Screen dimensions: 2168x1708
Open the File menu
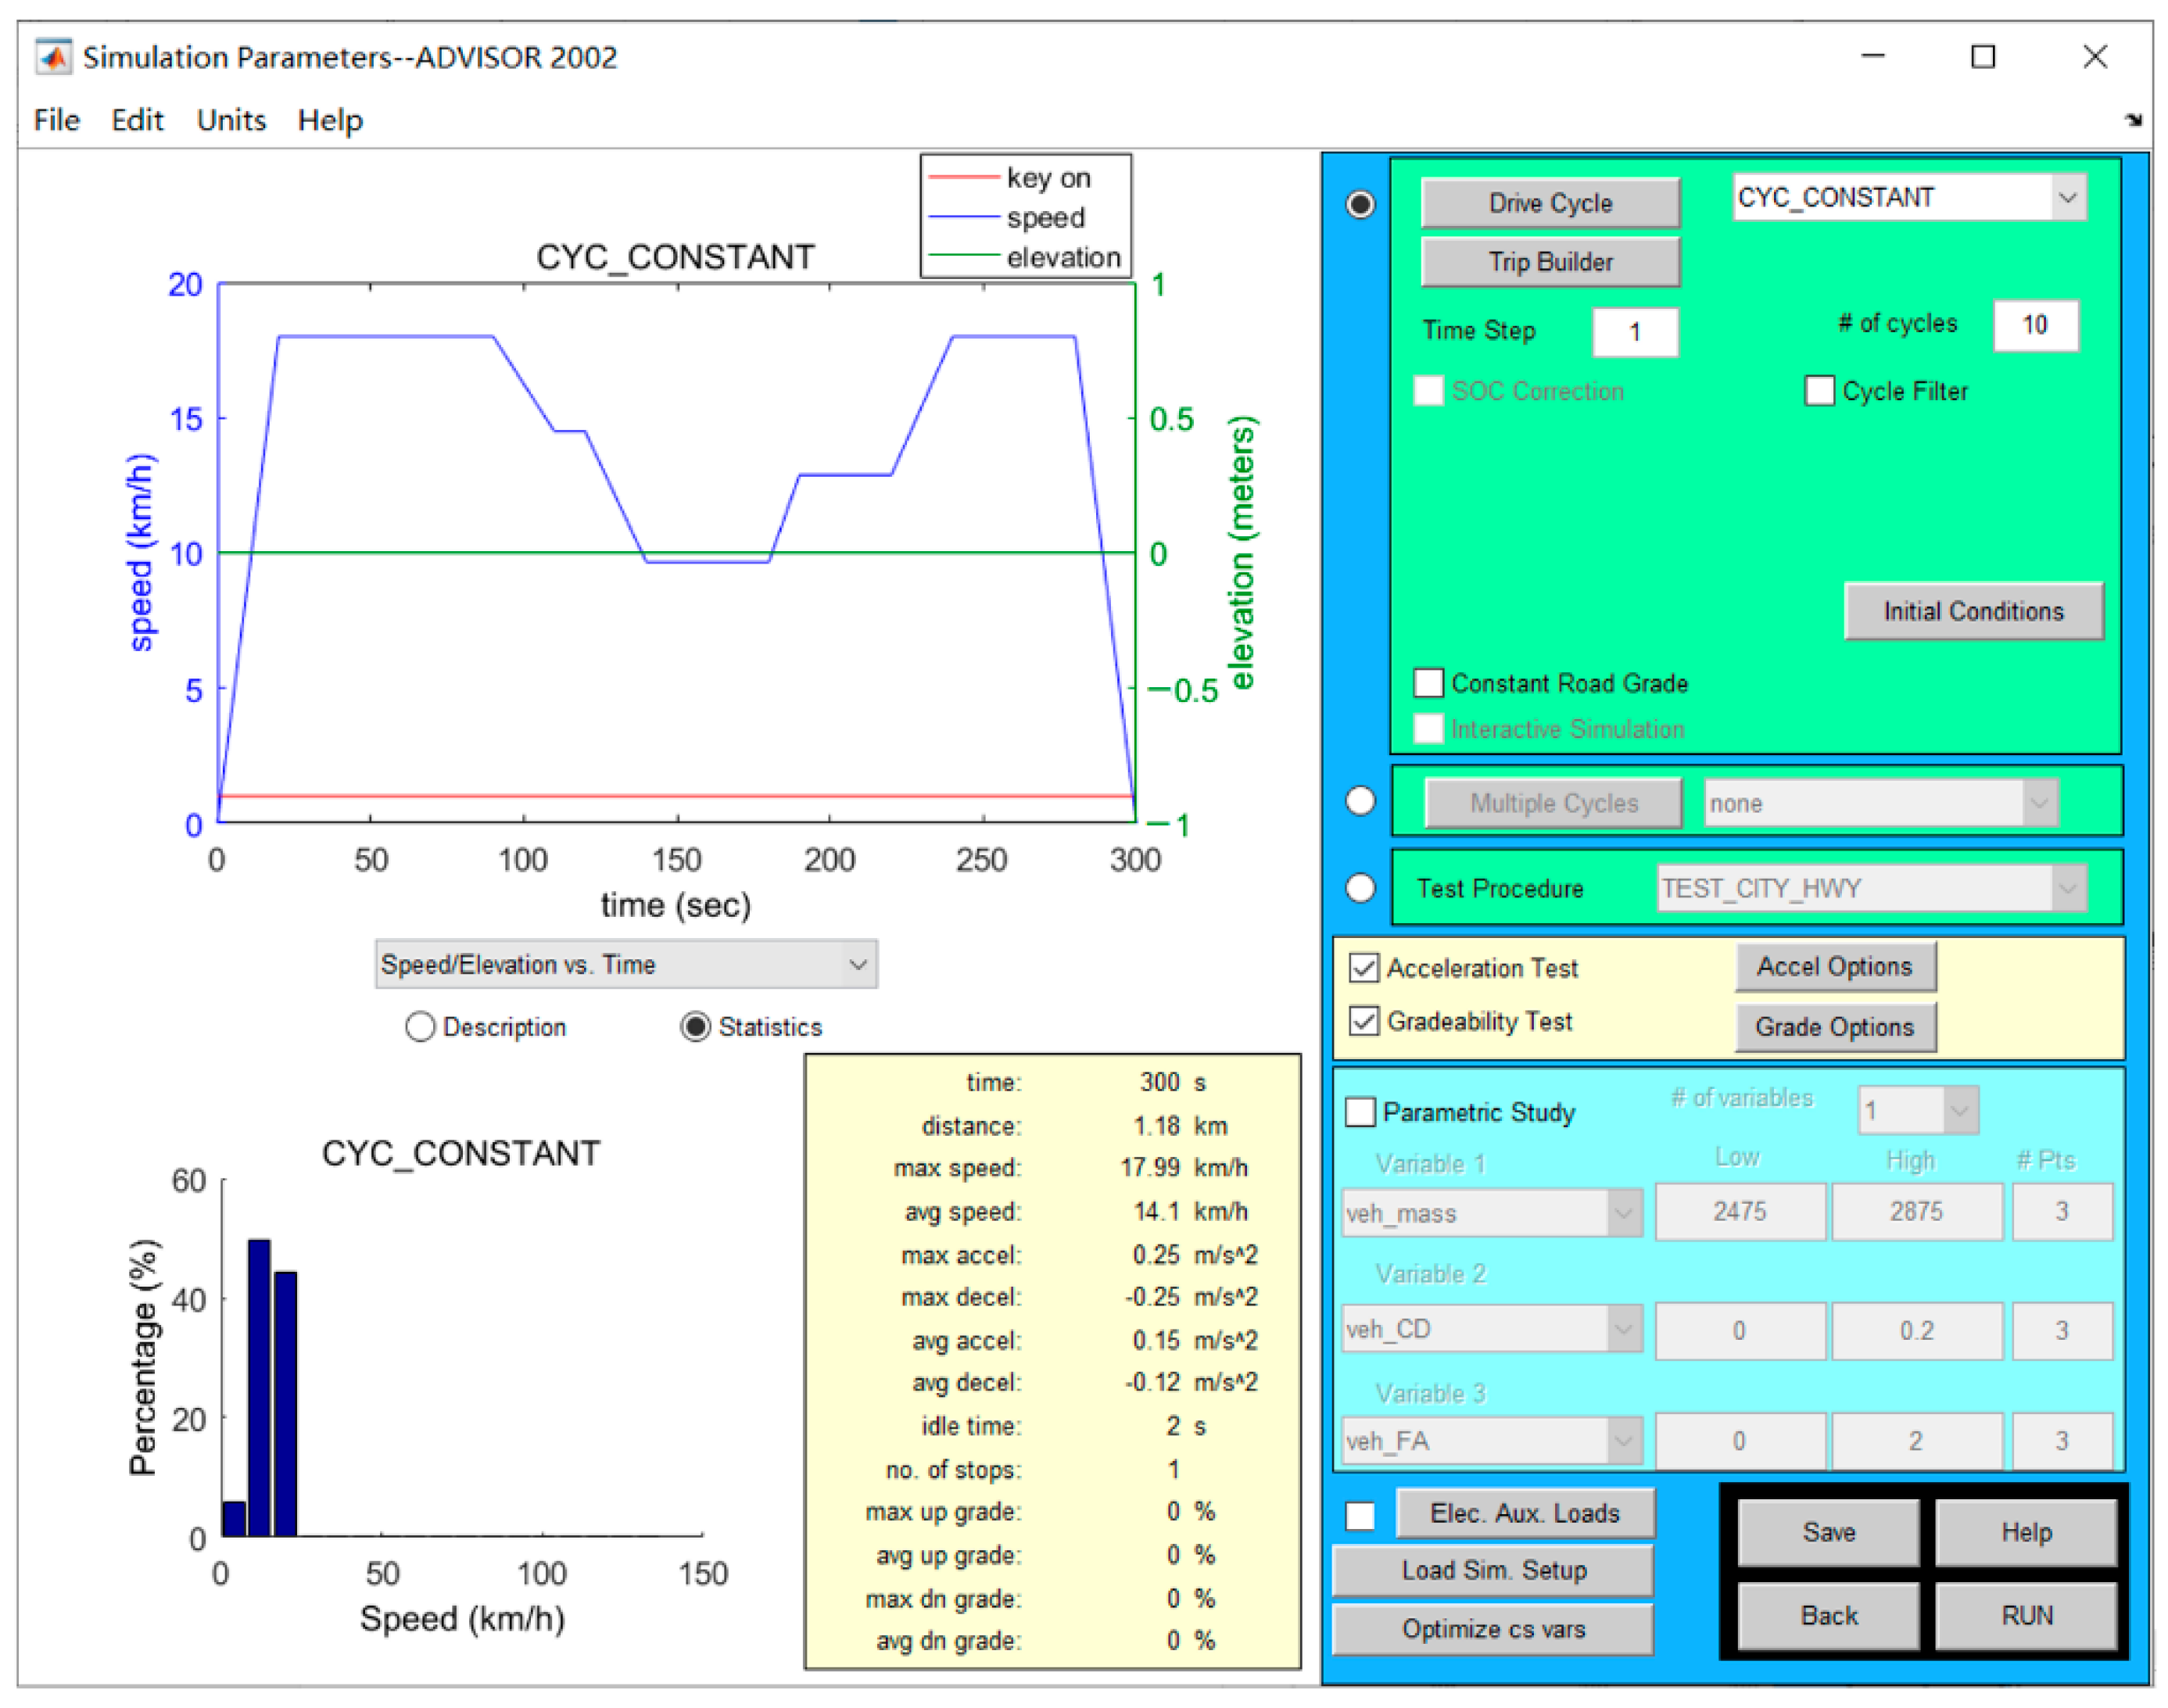click(x=56, y=120)
